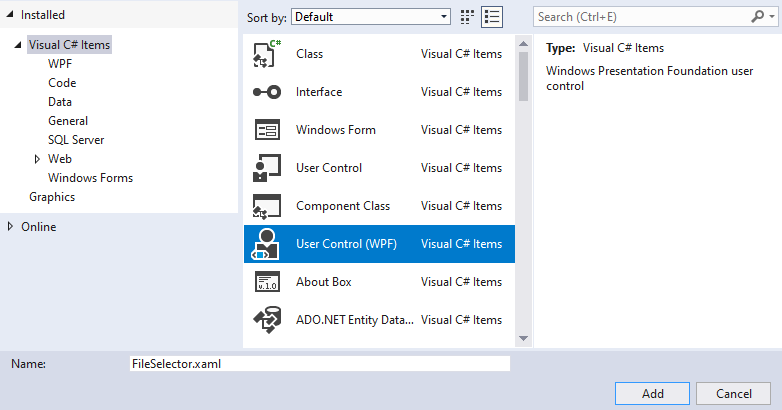Switch to medium icons list view

[x=492, y=17]
